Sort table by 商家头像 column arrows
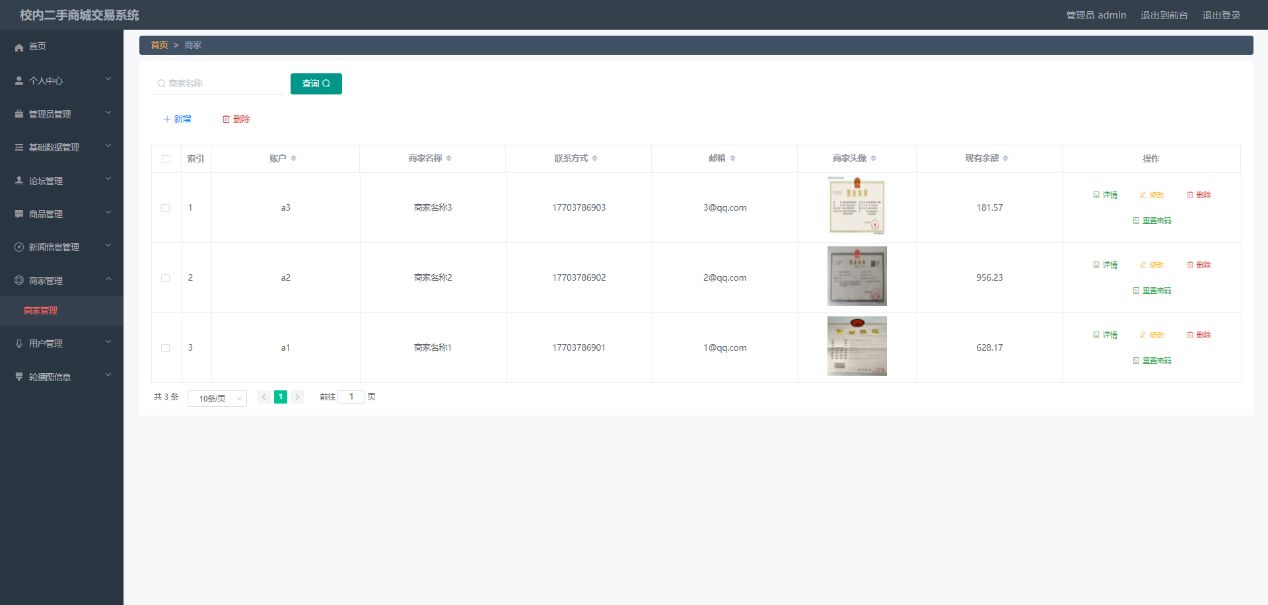This screenshot has height=605, width=1268. [875, 159]
